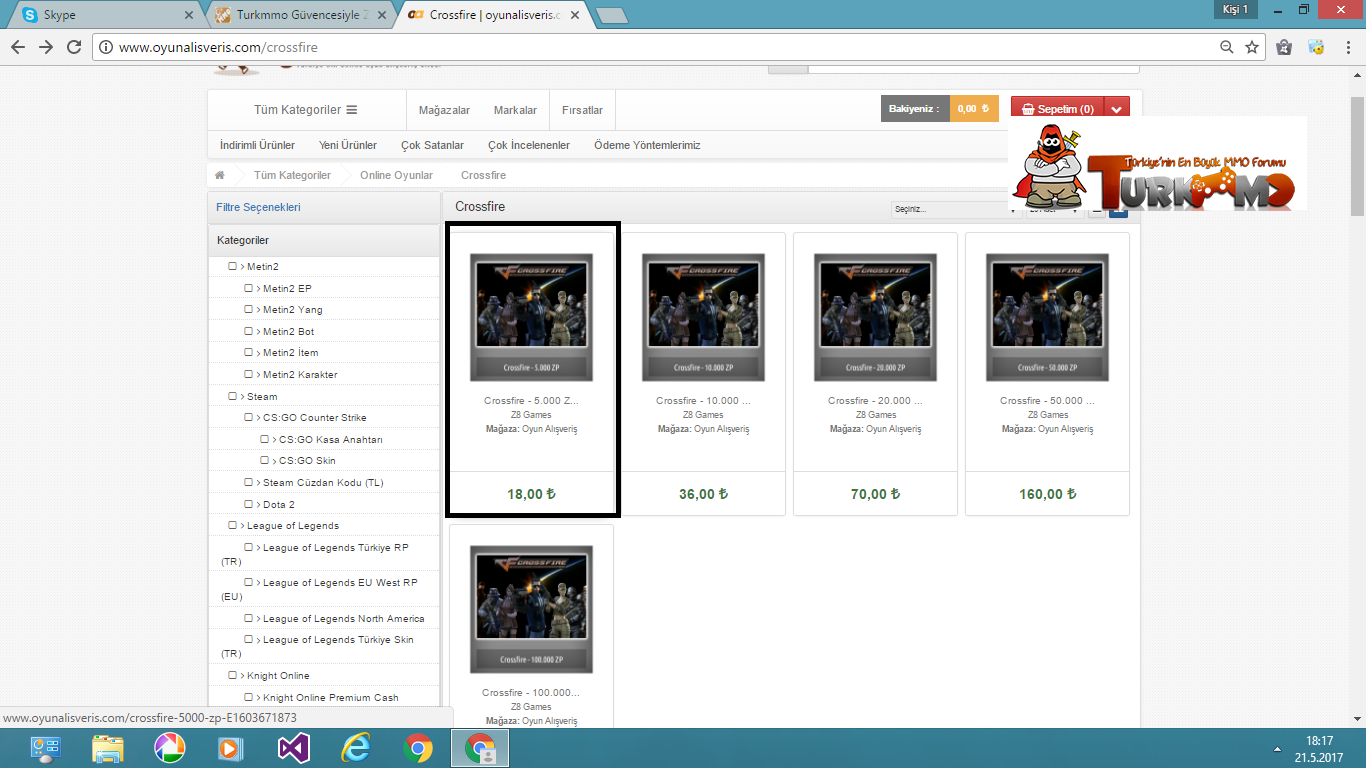Select the Metin2 Bot checkbox
Viewport: 1366px width, 768px height.
[x=249, y=331]
